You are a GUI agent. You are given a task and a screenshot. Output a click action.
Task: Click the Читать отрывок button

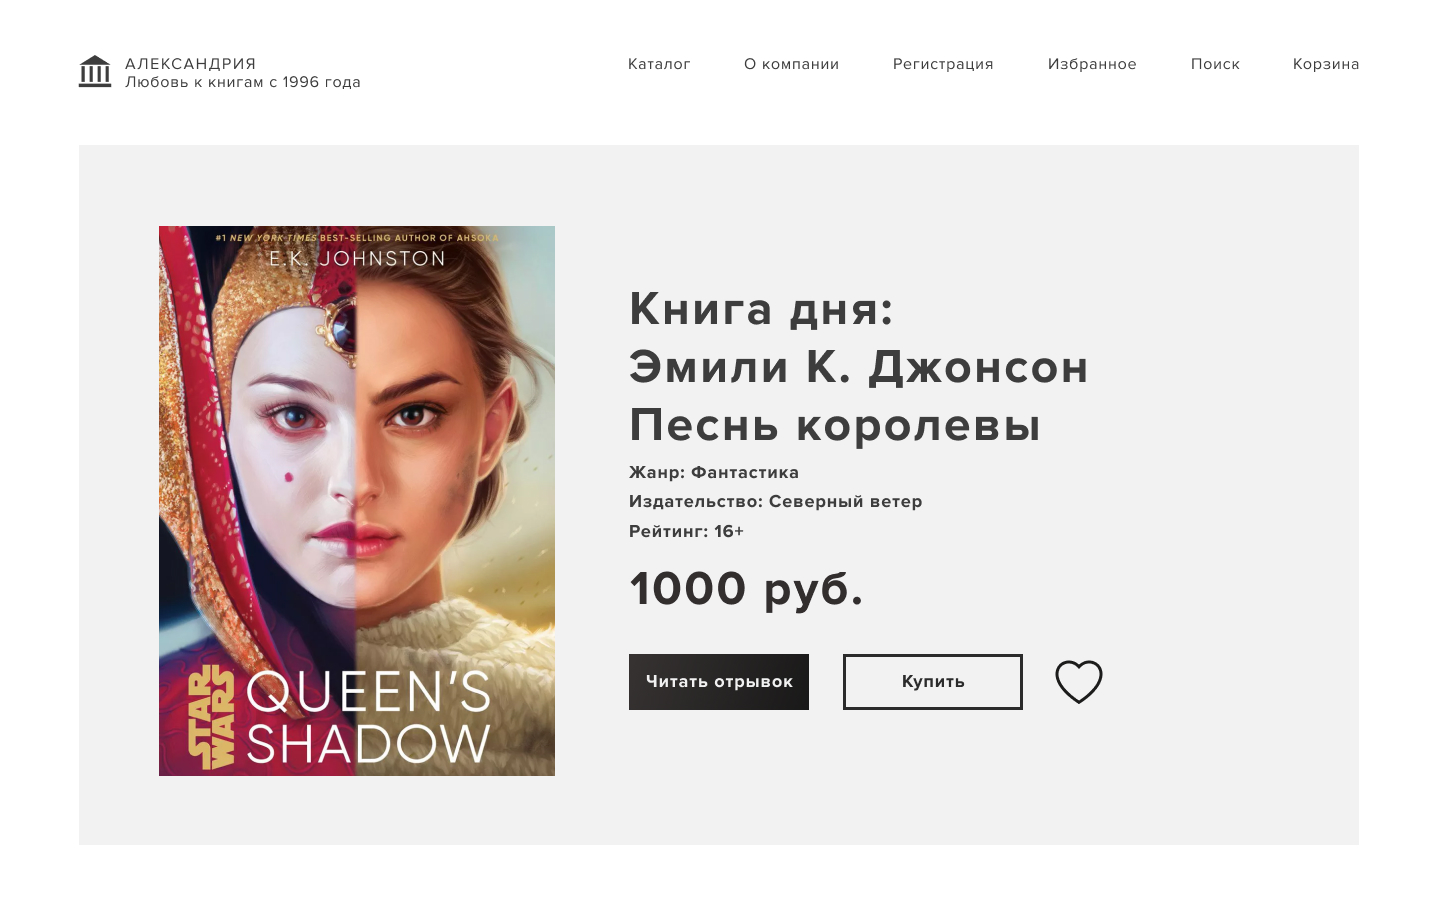(719, 682)
